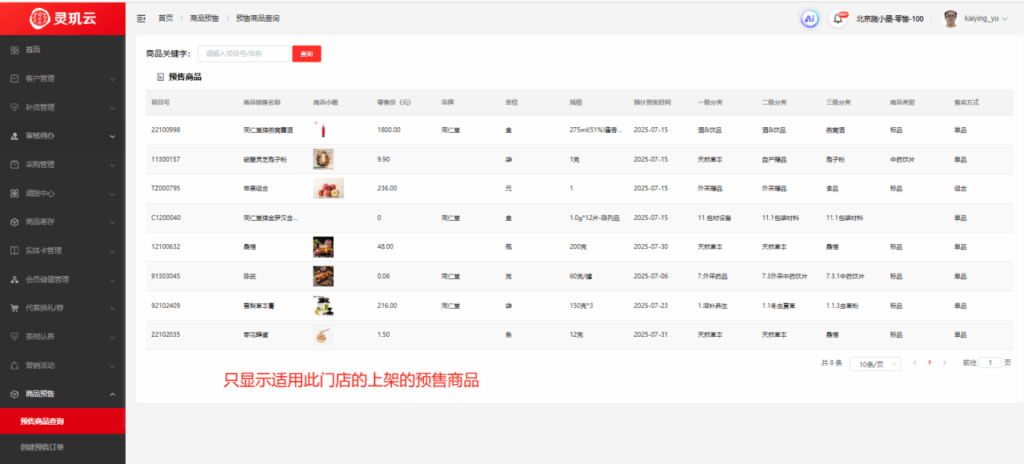Image resolution: width=1024 pixels, height=464 pixels.
Task: Click the 实体卡管理 sidebar icon
Action: point(14,250)
